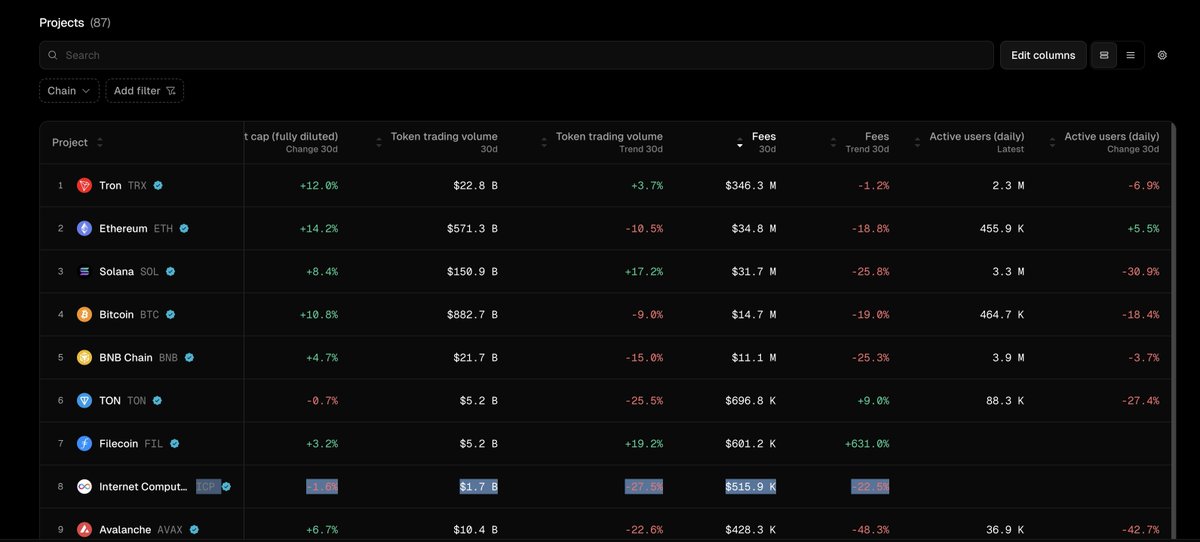Click the Avalanche project logo icon
The width and height of the screenshot is (1200, 542).
pyautogui.click(x=84, y=529)
